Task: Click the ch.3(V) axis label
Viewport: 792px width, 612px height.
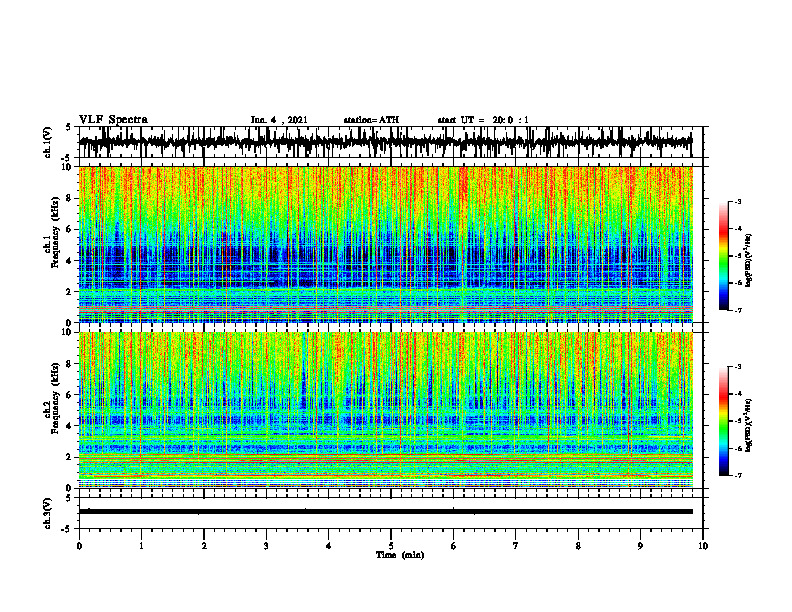Action: 47,513
